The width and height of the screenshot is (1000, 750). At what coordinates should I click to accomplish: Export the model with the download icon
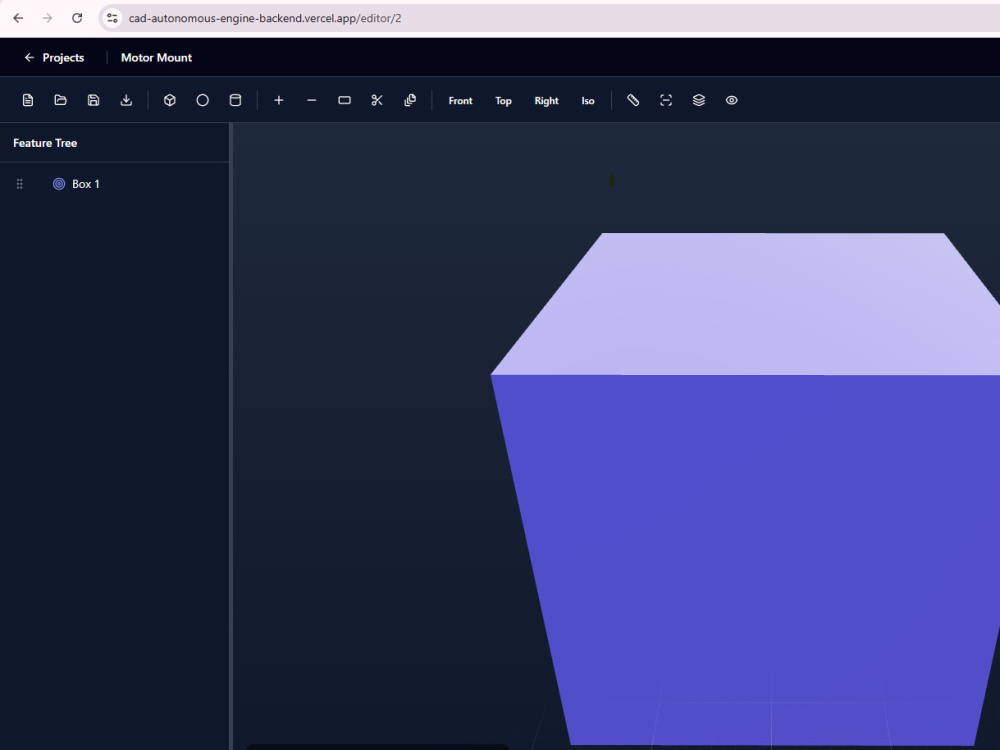[126, 100]
